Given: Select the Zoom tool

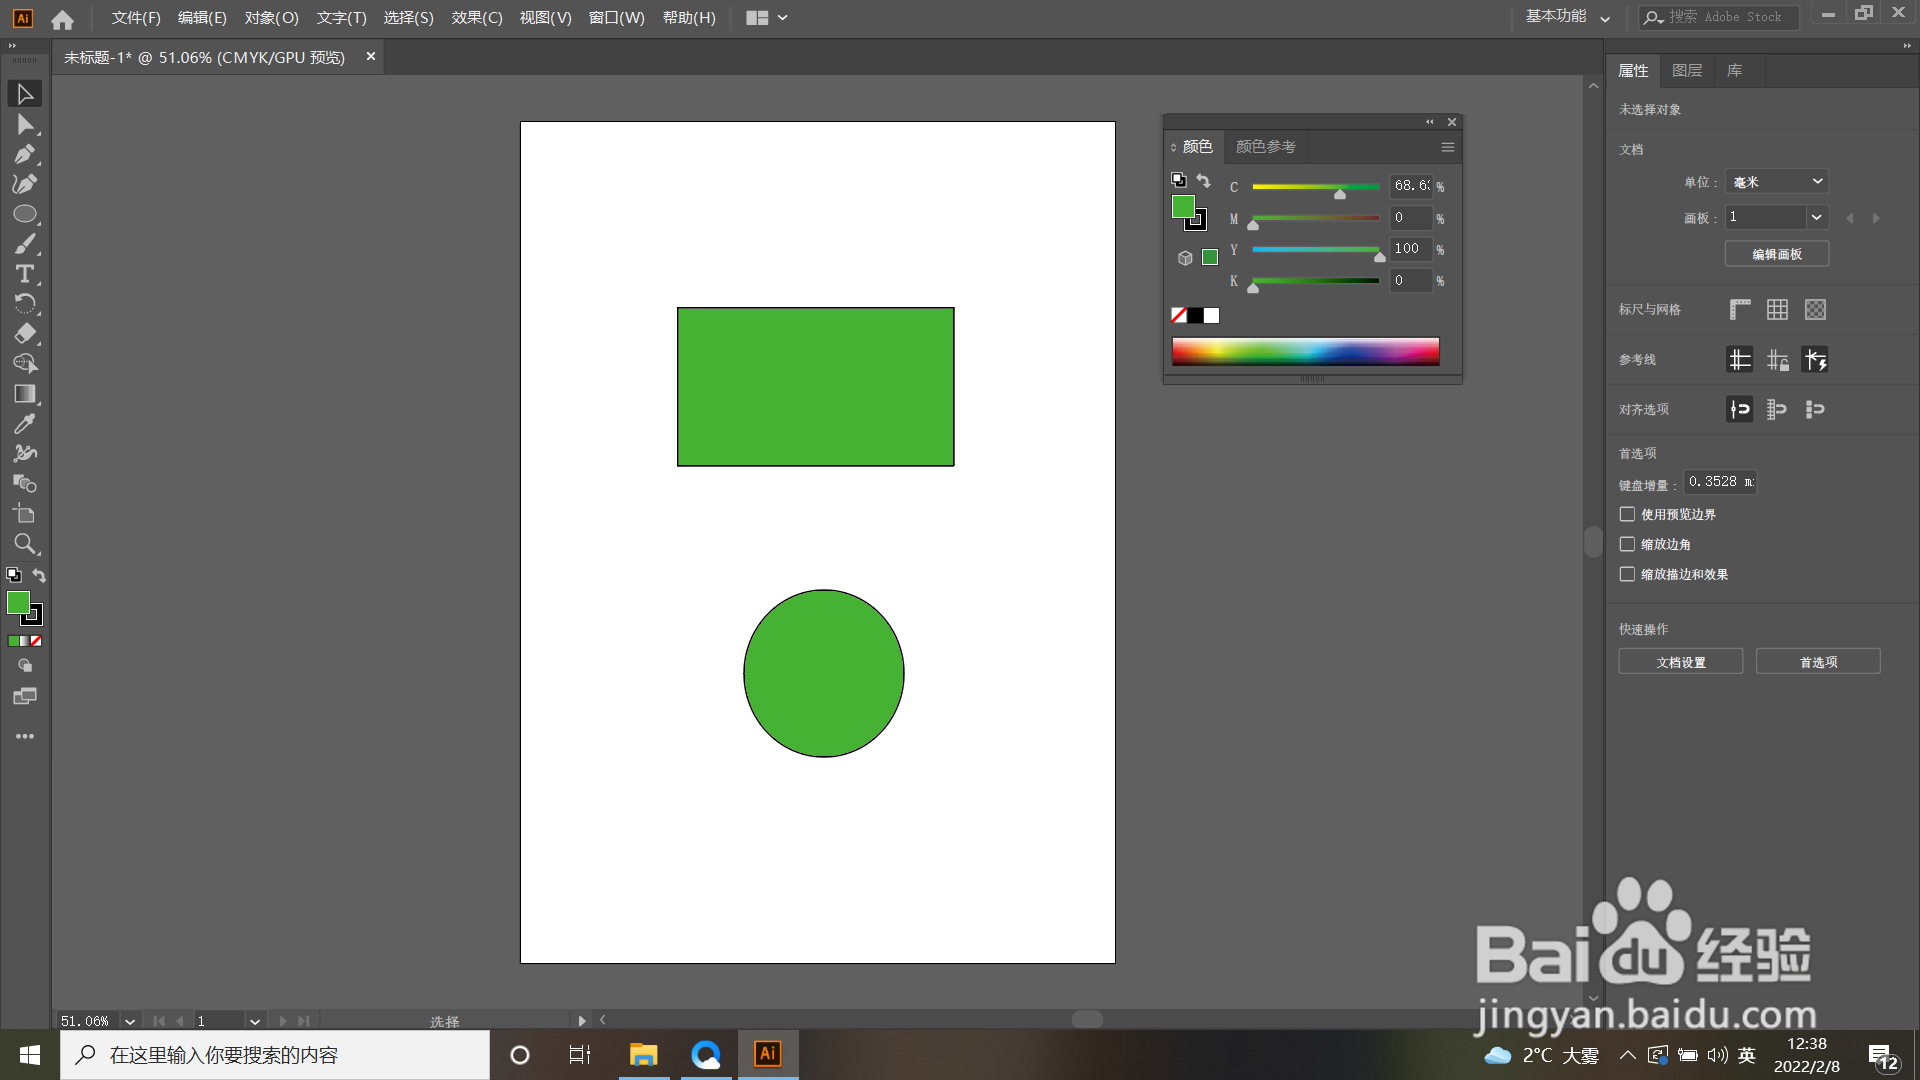Looking at the screenshot, I should pos(25,544).
